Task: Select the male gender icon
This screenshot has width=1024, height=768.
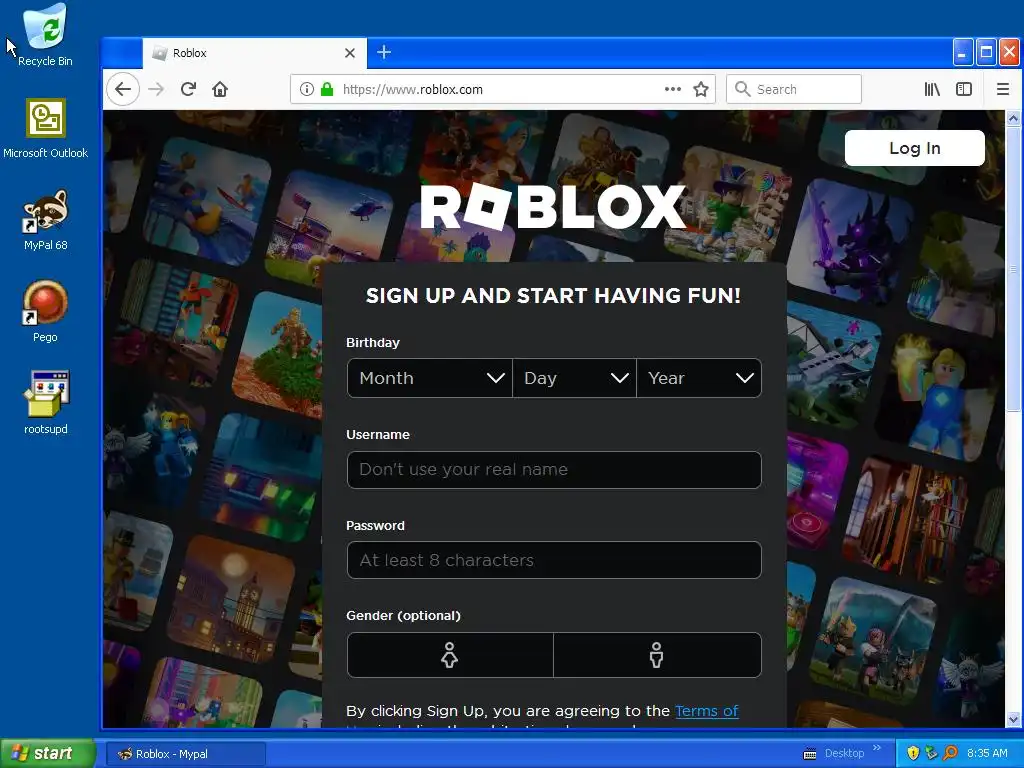Action: (656, 655)
